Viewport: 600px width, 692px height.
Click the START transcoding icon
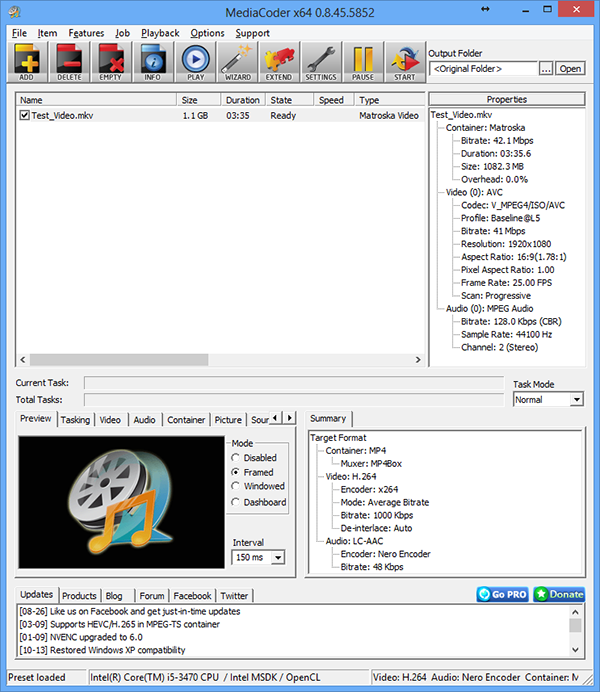click(405, 62)
